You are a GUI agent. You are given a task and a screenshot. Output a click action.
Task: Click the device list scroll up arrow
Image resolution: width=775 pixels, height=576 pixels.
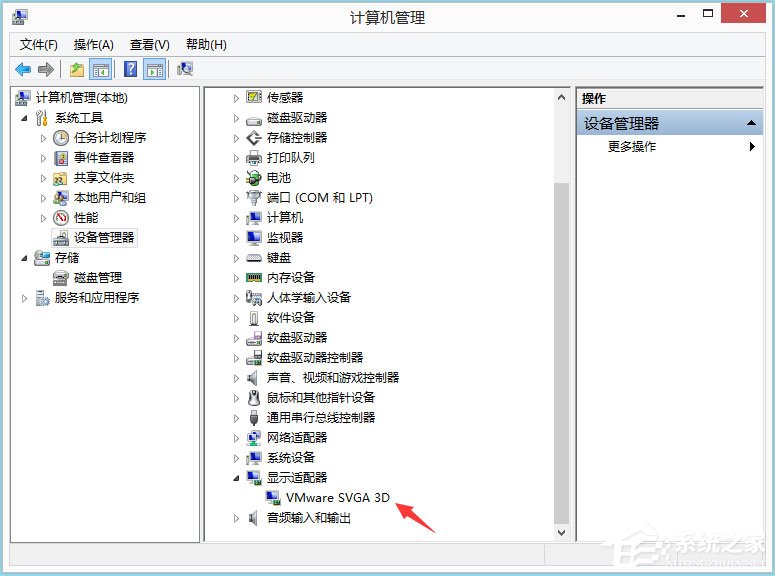click(x=561, y=97)
